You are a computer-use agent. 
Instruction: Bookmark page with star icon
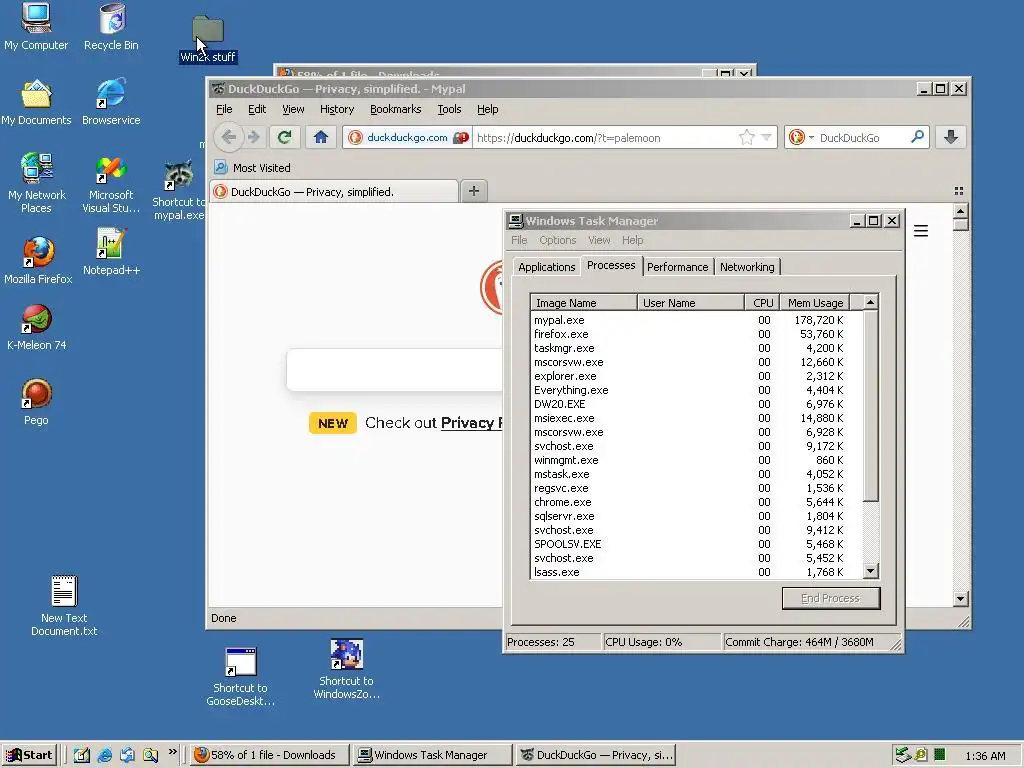coord(746,137)
